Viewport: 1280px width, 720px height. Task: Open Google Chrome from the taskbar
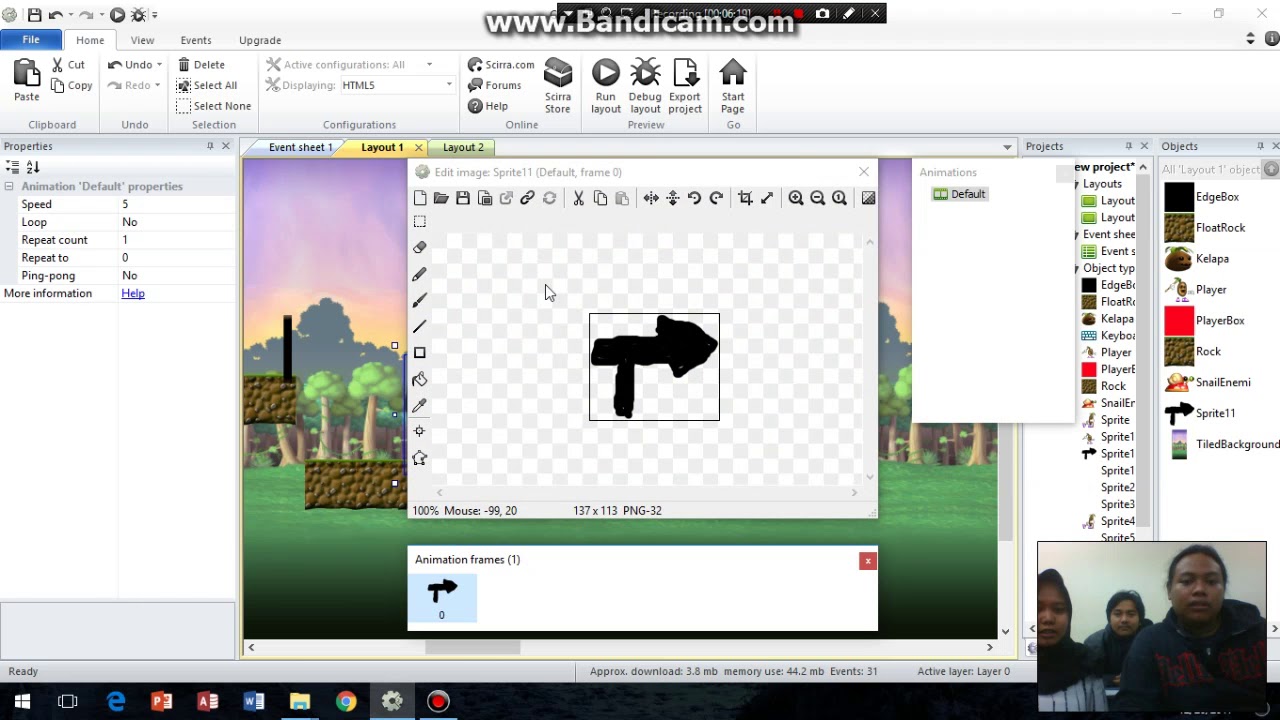pyautogui.click(x=346, y=701)
